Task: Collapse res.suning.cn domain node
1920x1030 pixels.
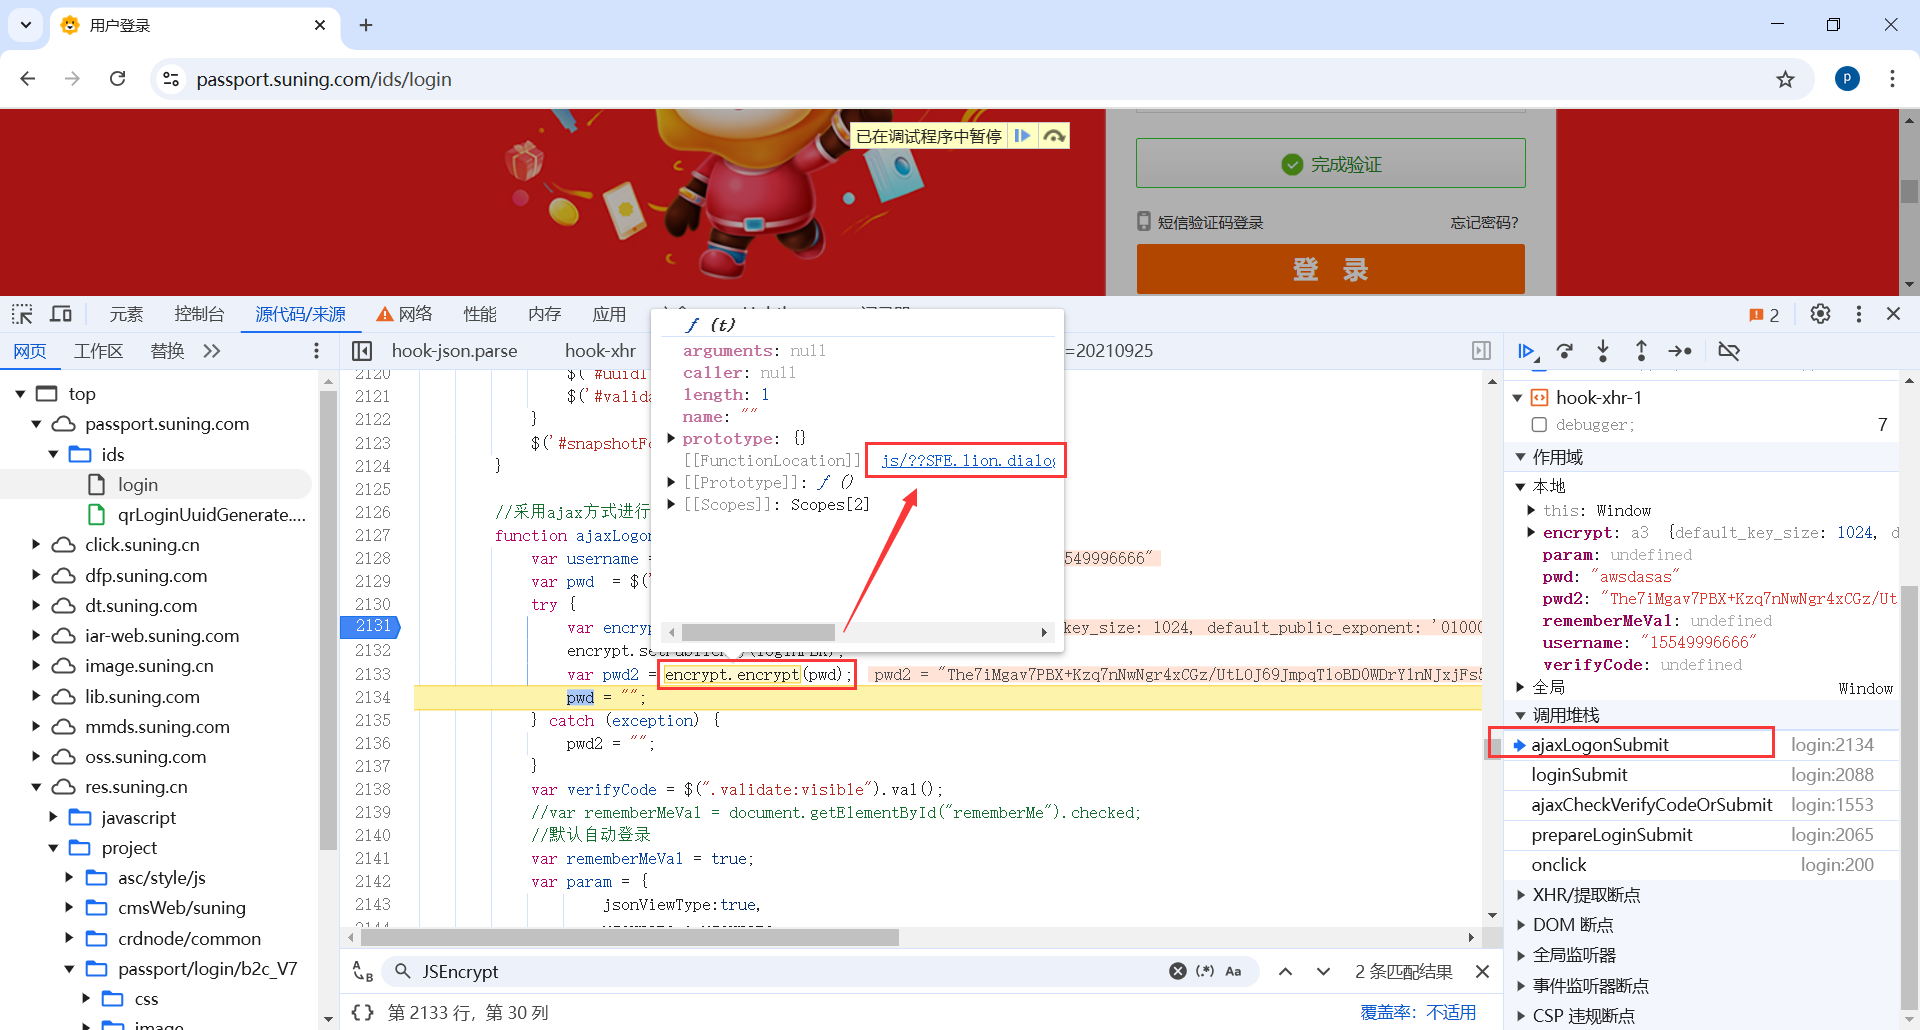Action: pos(36,787)
